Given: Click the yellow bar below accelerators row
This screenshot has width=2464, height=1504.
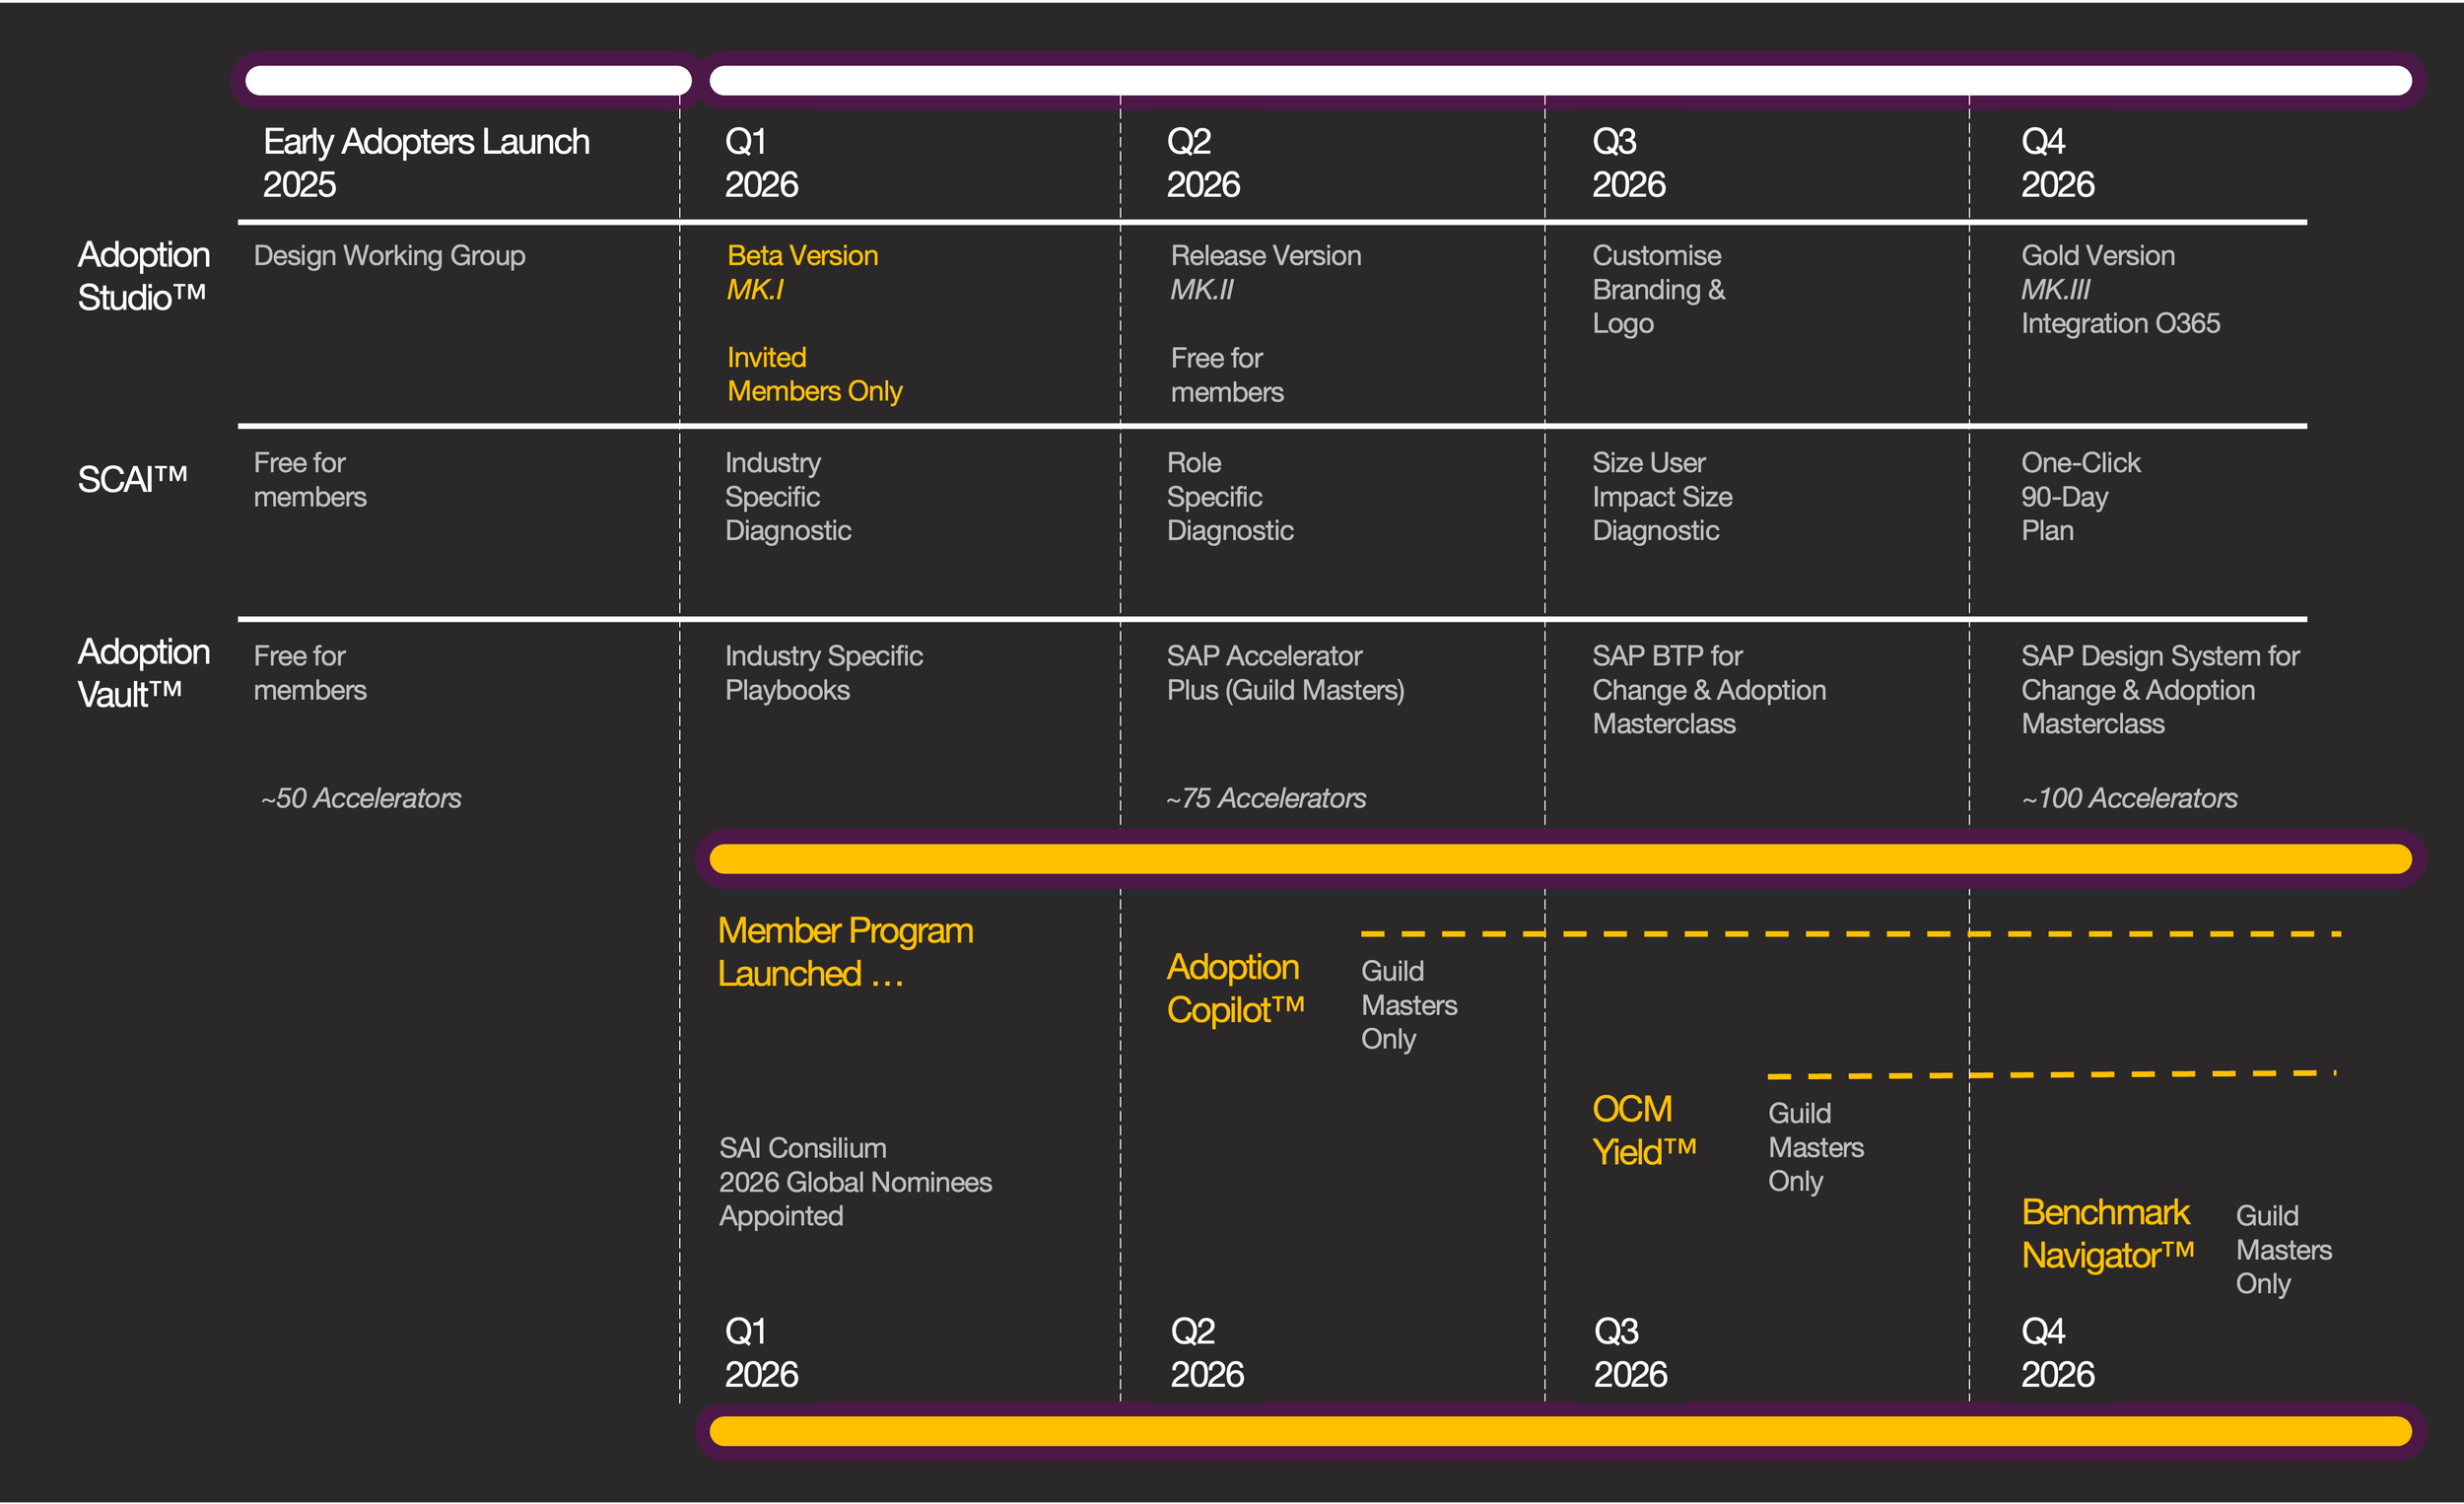Looking at the screenshot, I should 1560,859.
